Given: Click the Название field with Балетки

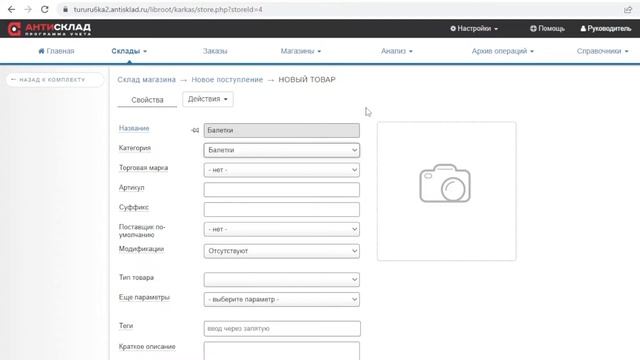Looking at the screenshot, I should pos(282,130).
